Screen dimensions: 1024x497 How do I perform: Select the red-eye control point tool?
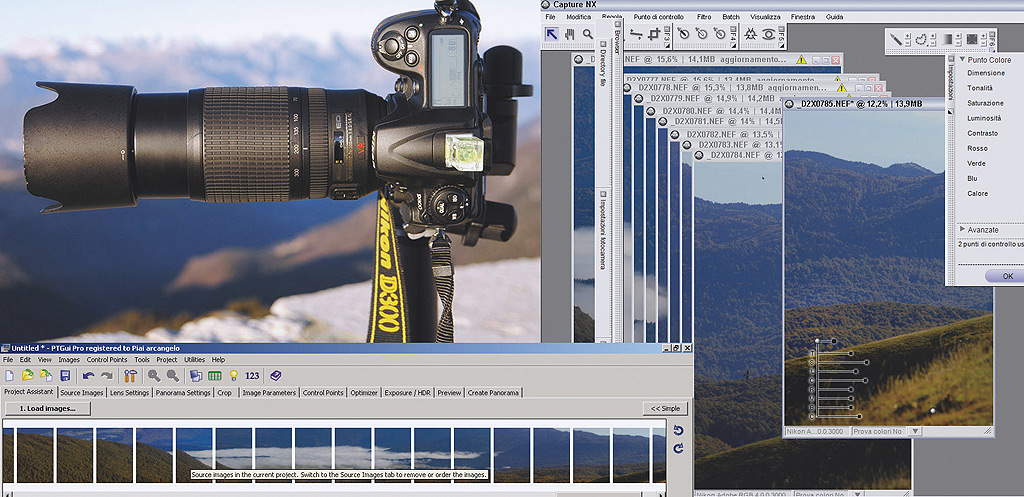click(x=769, y=35)
